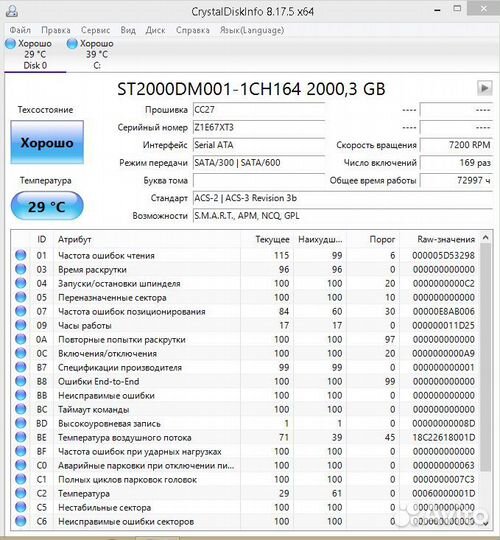Image resolution: width=500 pixels, height=540 pixels.
Task: Click raw value 000000011D25
Action: click(444, 325)
